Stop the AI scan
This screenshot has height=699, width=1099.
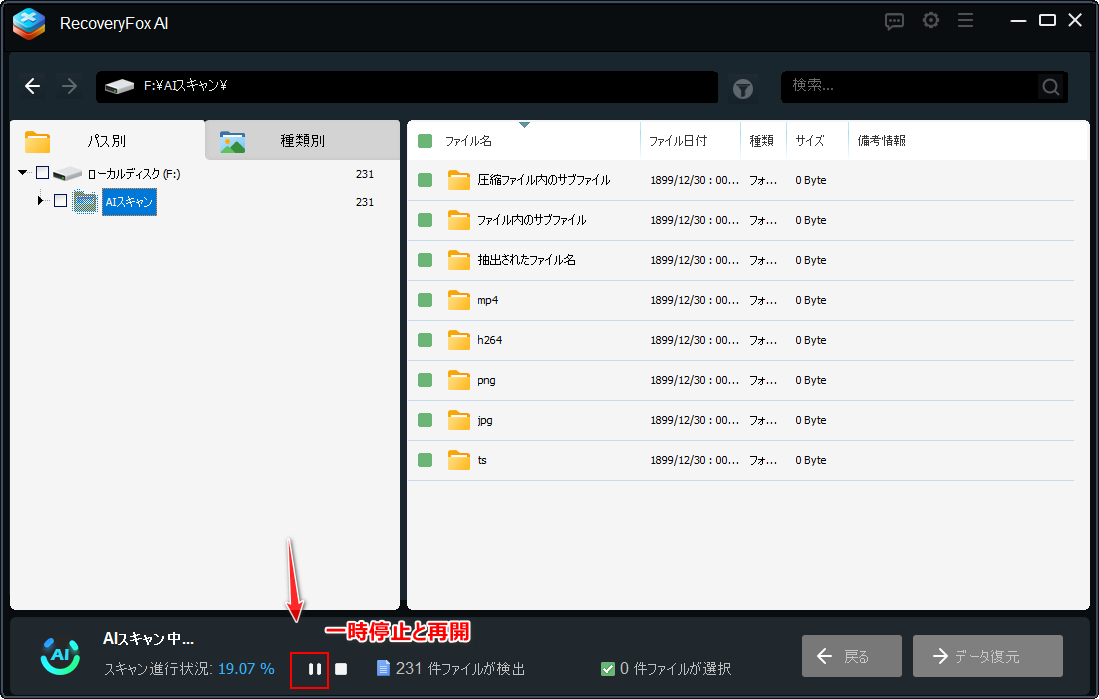tap(341, 670)
